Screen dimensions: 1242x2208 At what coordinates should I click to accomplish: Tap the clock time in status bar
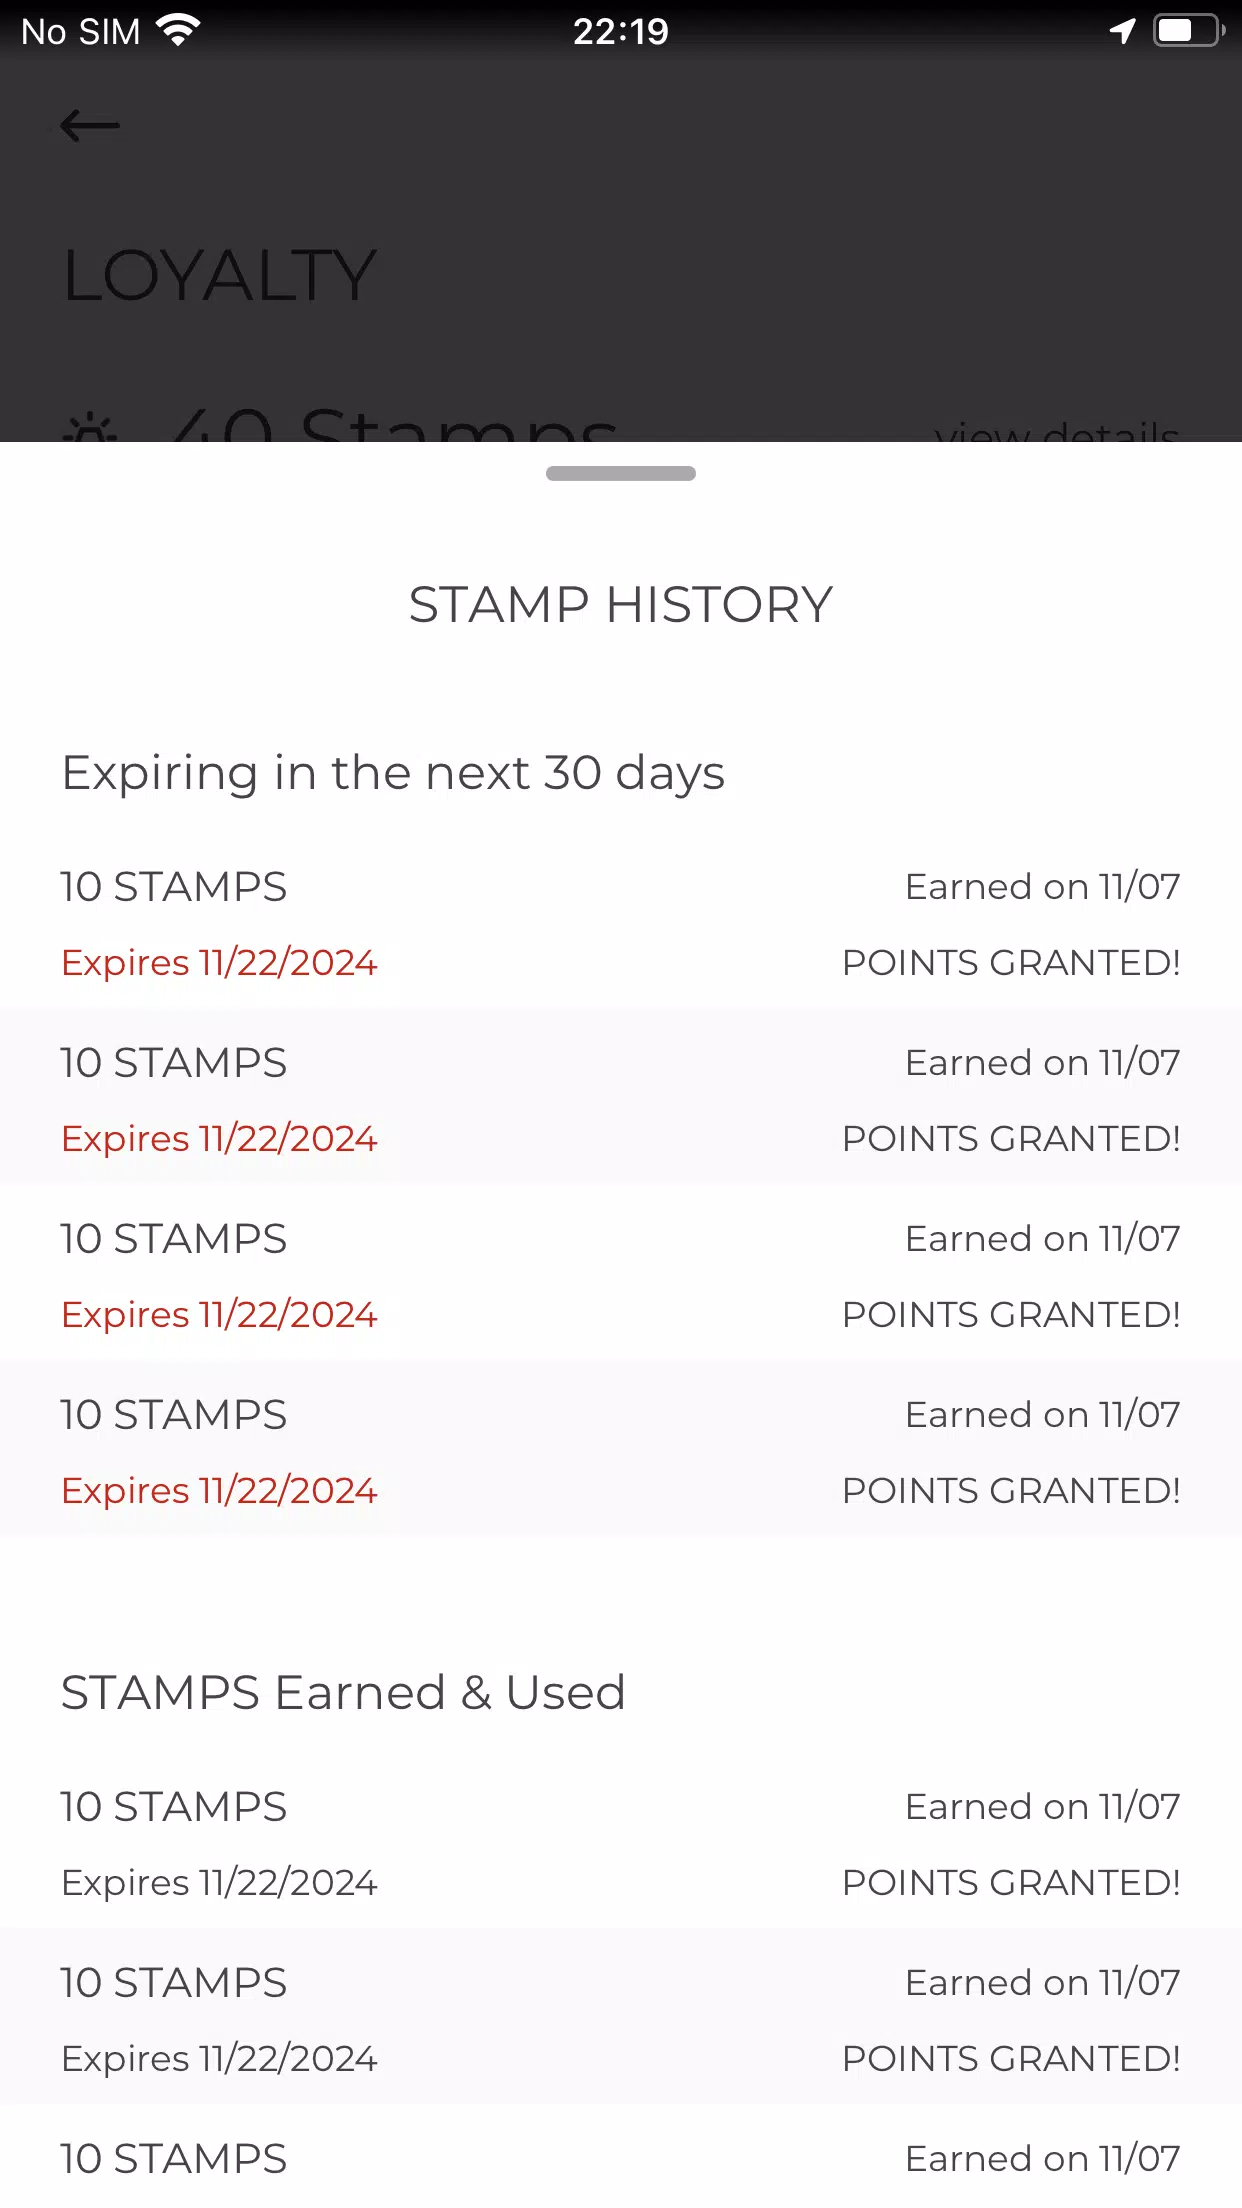click(620, 32)
